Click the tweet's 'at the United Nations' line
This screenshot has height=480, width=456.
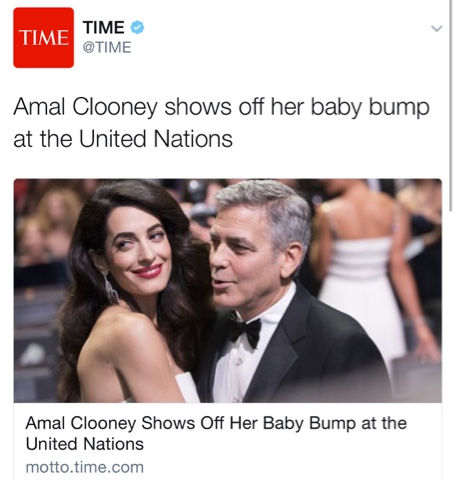(123, 139)
